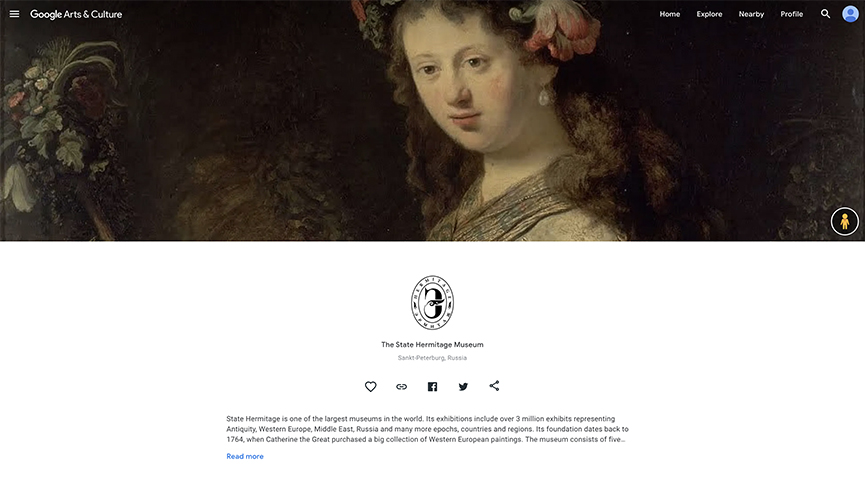Viewport: 865px width, 483px height.
Task: Open the general share options icon
Action: click(494, 386)
